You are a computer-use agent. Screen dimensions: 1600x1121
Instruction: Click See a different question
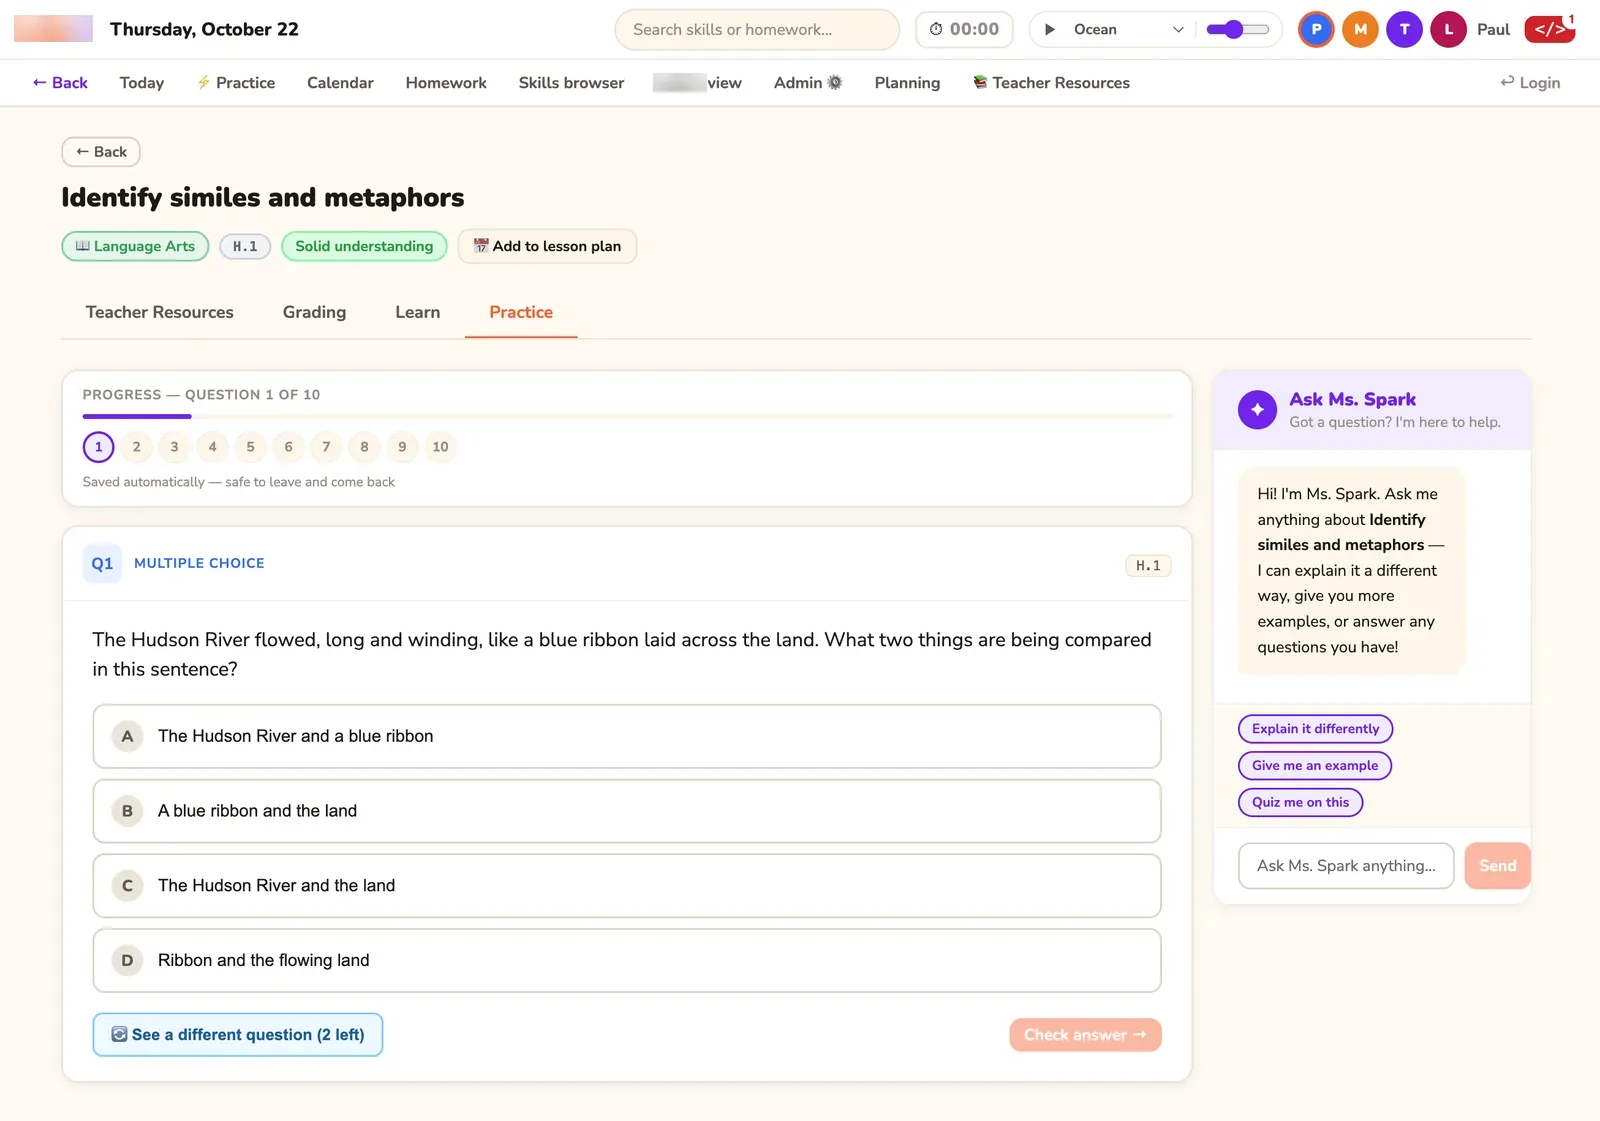(238, 1035)
